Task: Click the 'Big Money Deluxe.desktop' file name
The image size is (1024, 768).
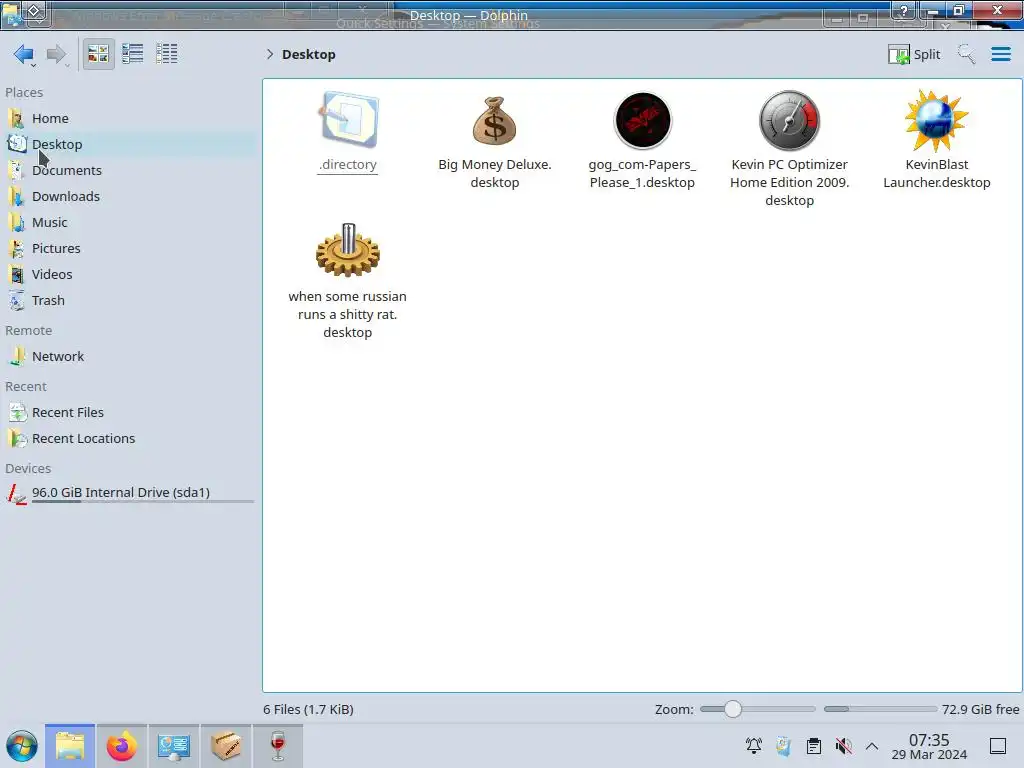Action: coord(494,174)
